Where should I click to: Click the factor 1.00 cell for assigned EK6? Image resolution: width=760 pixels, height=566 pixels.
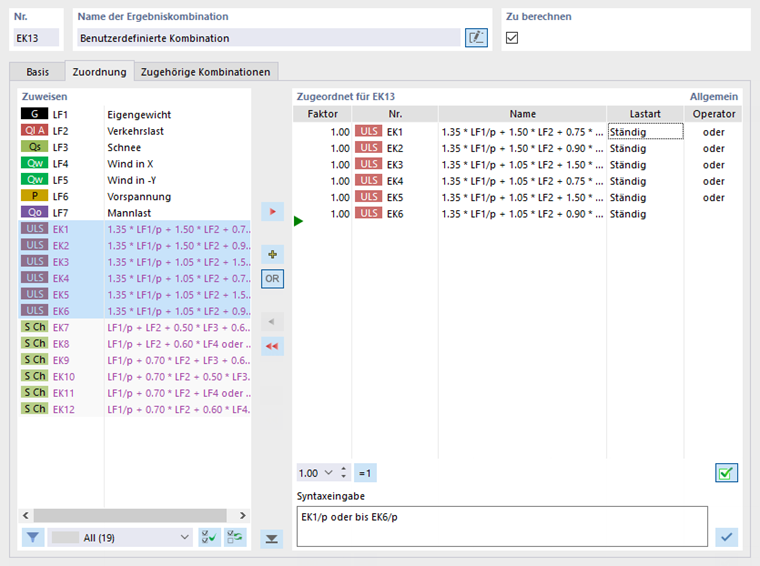pyautogui.click(x=323, y=214)
